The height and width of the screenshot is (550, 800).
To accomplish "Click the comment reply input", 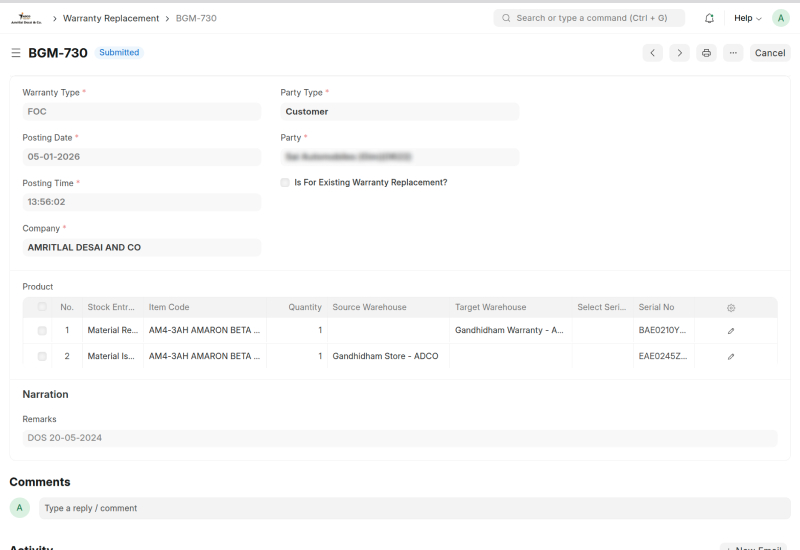I will [415, 508].
